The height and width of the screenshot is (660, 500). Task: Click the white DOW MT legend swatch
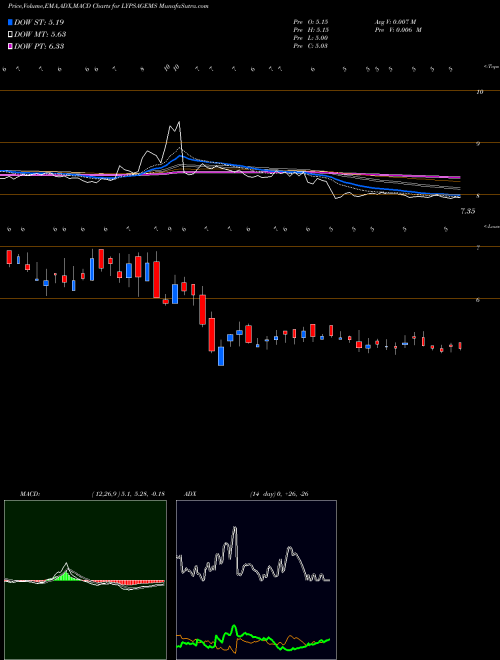(x=10, y=35)
